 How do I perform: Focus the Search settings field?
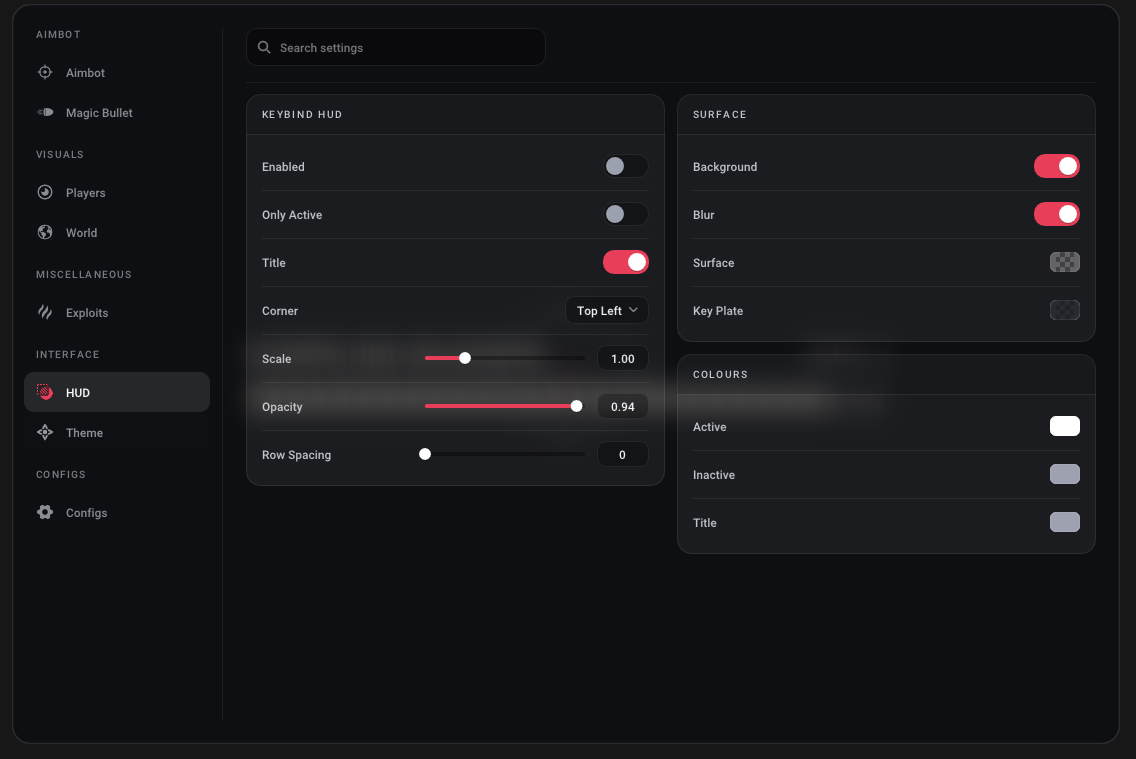396,47
